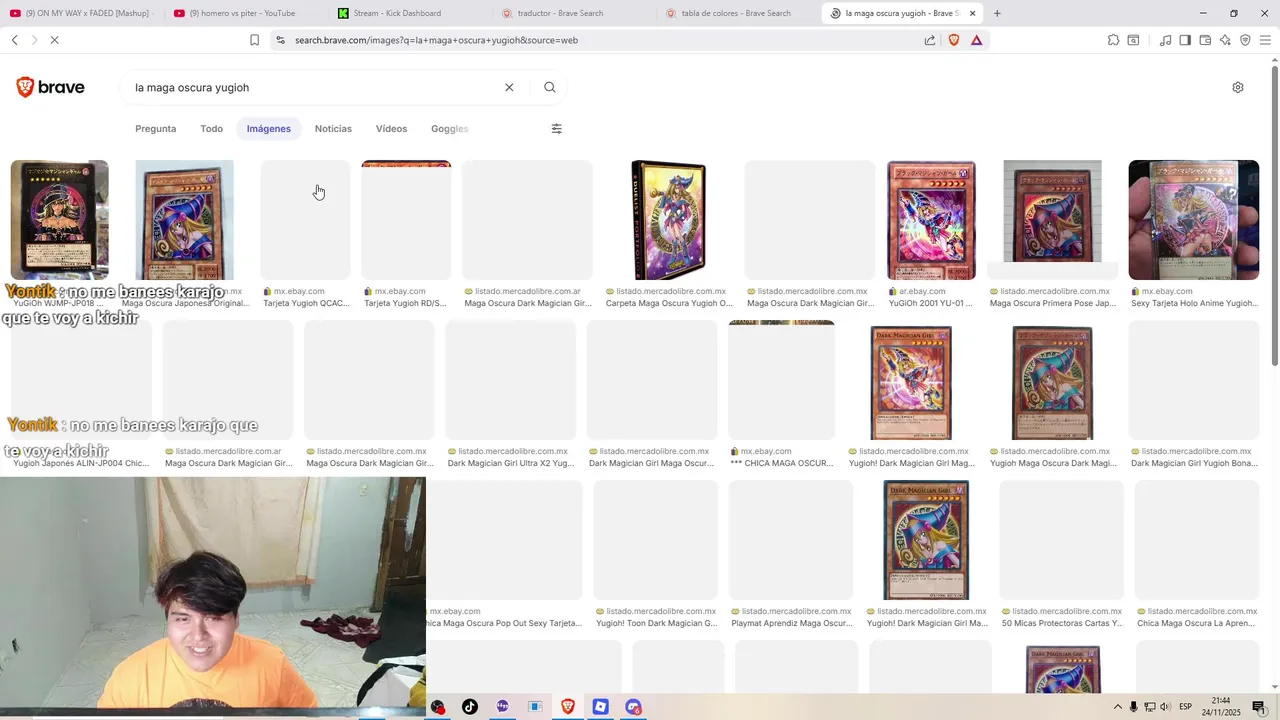Select the Todo search category

click(x=211, y=128)
